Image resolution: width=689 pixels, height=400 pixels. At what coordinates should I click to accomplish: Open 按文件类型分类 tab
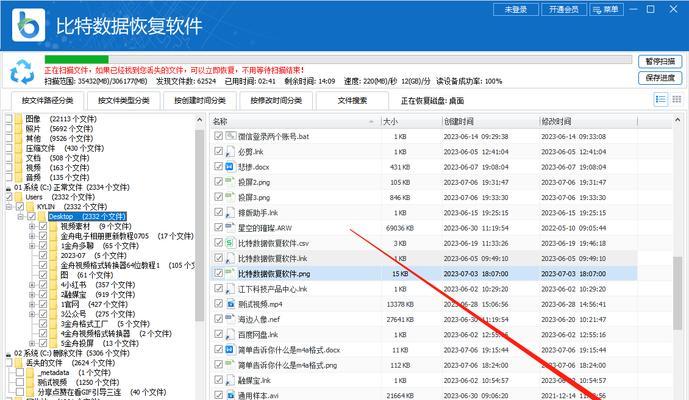[123, 101]
